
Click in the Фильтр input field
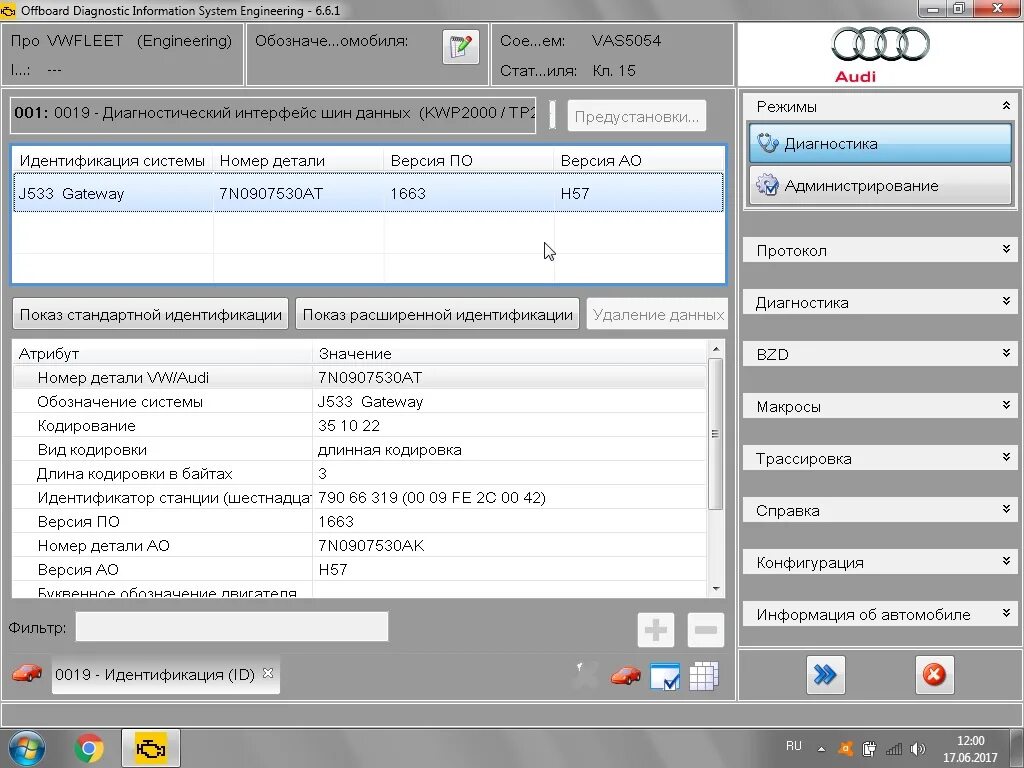(x=232, y=627)
